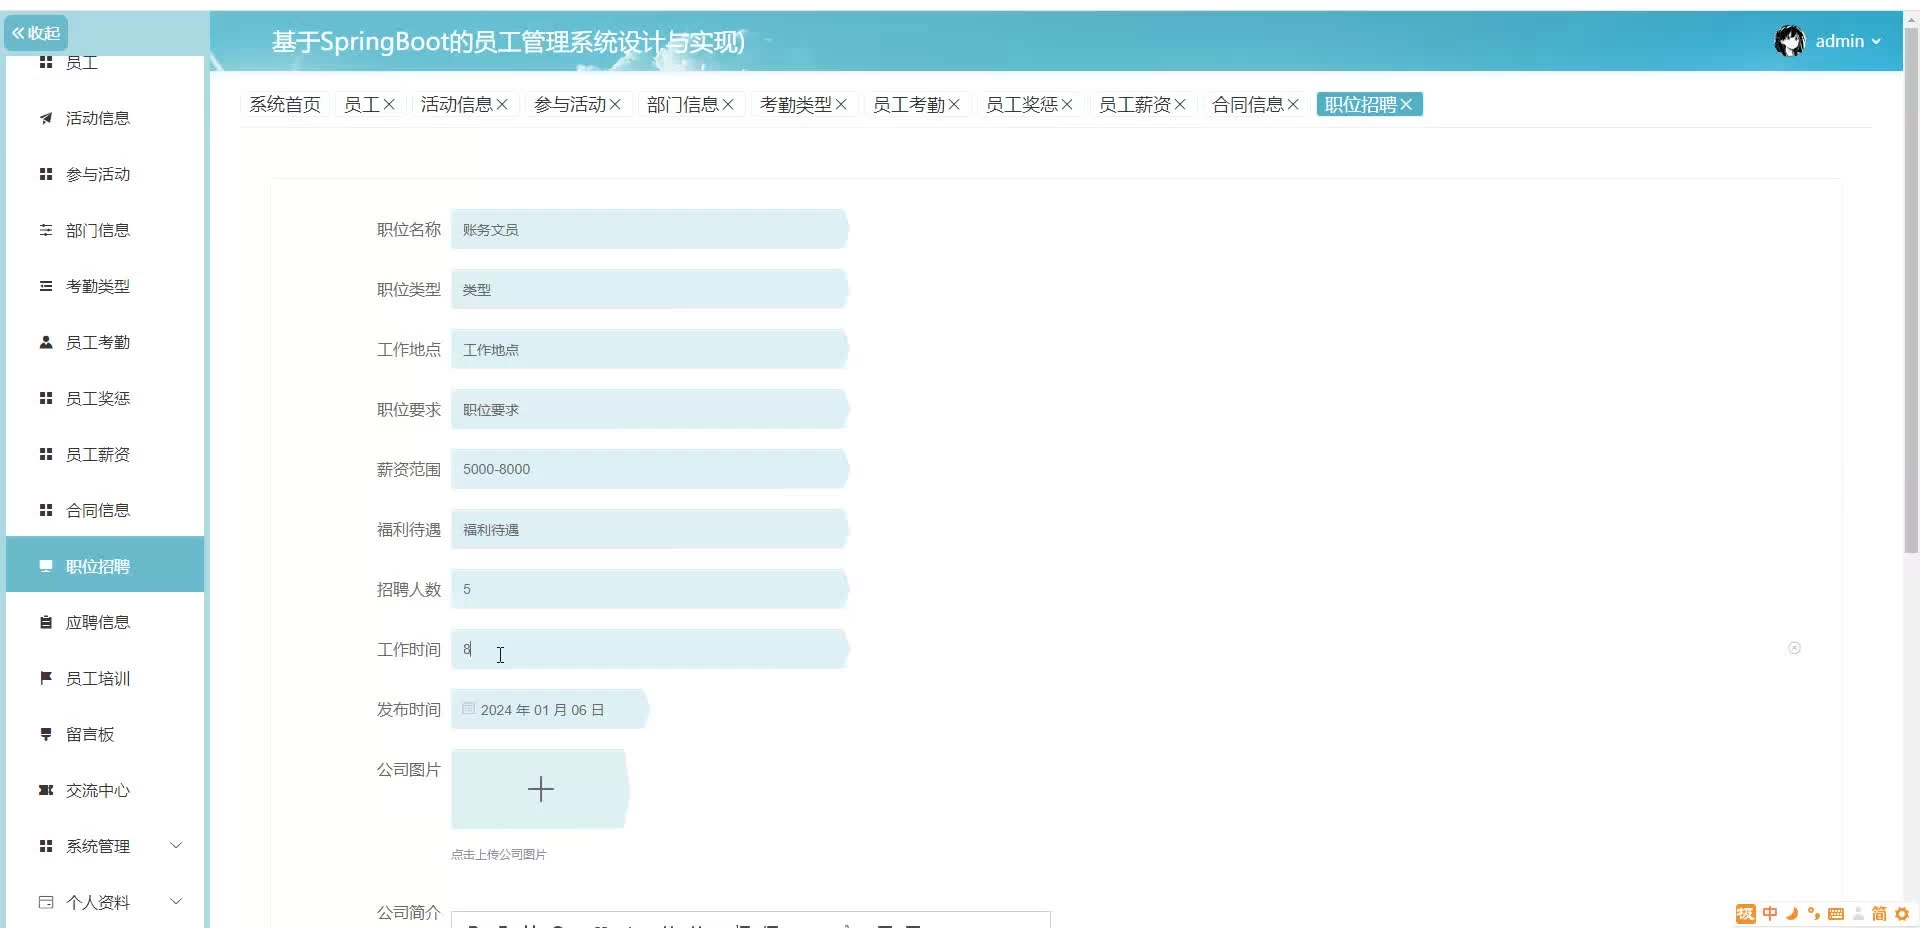Screen dimensions: 1920x928
Task: Click the 活动信息 paper plane sidebar icon
Action: pyautogui.click(x=46, y=118)
